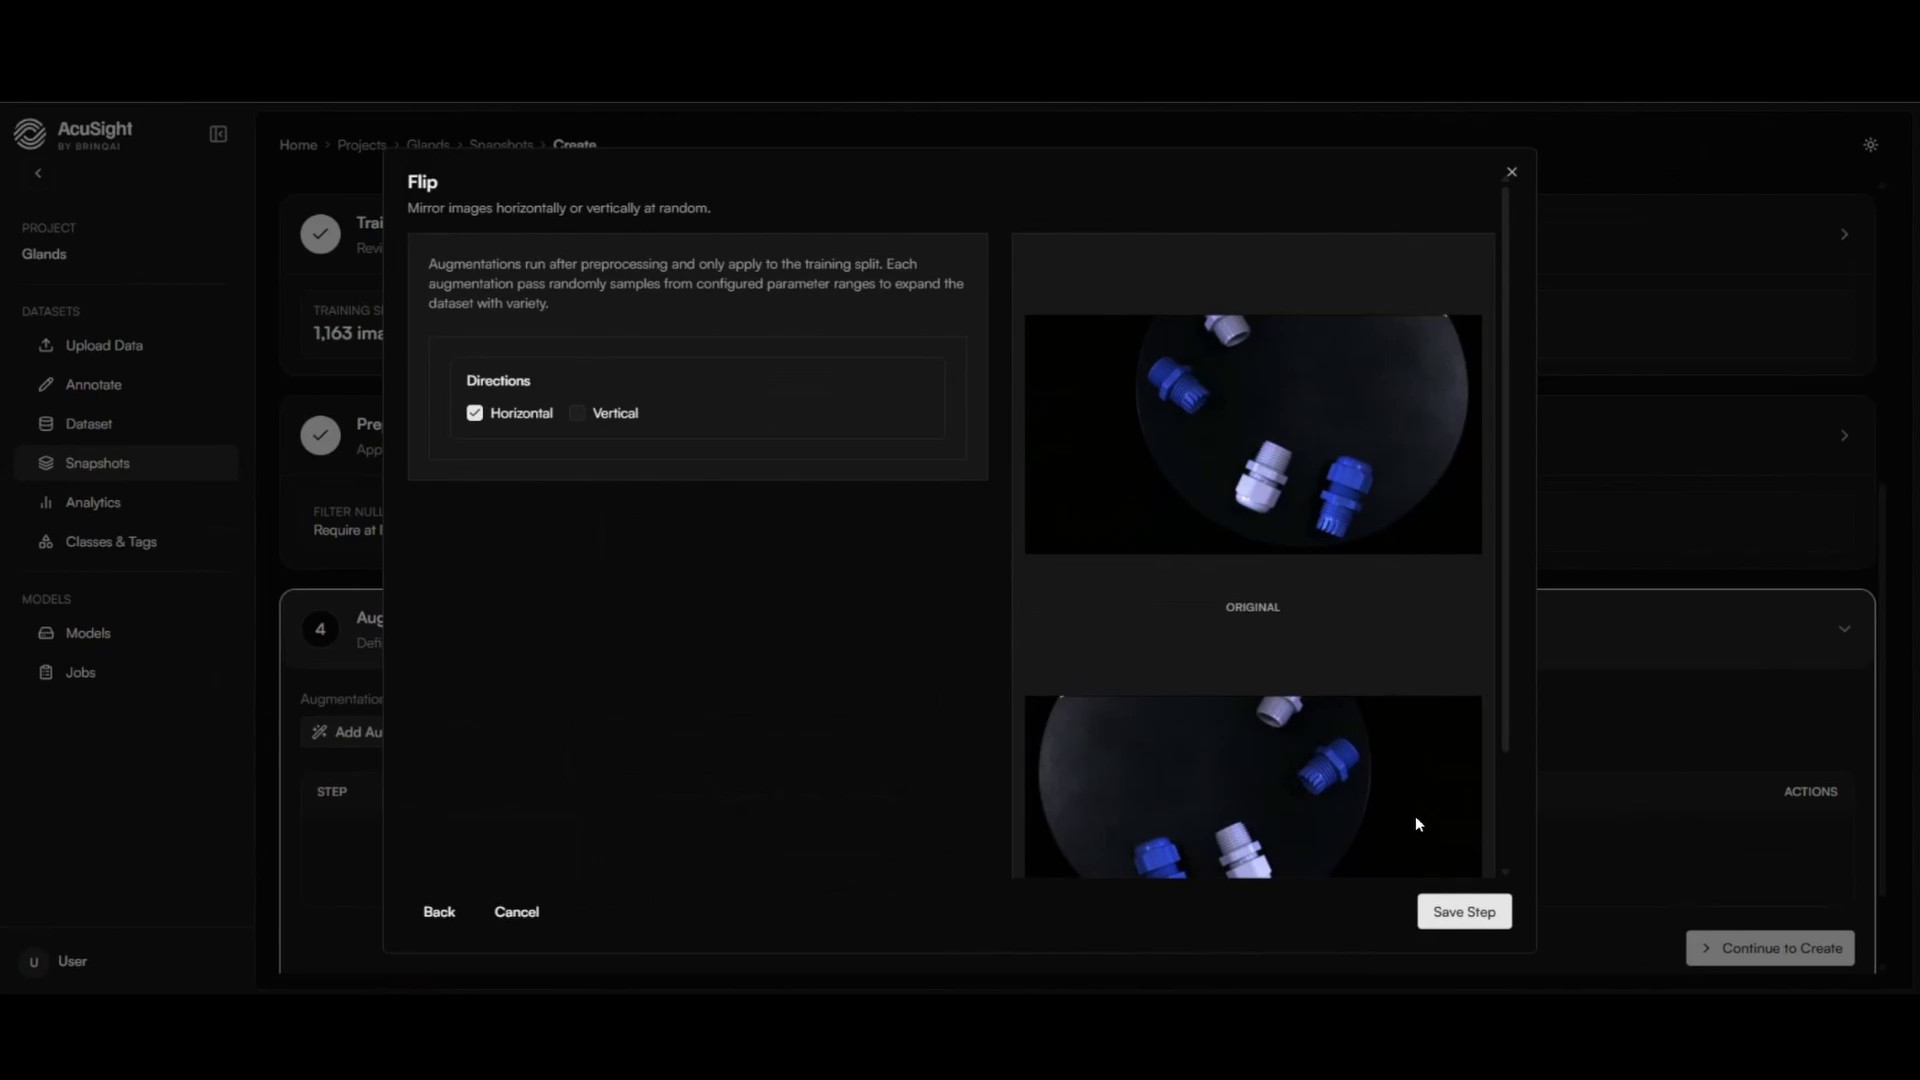
Task: Click the Add Augmentation wand icon
Action: [x=319, y=732]
